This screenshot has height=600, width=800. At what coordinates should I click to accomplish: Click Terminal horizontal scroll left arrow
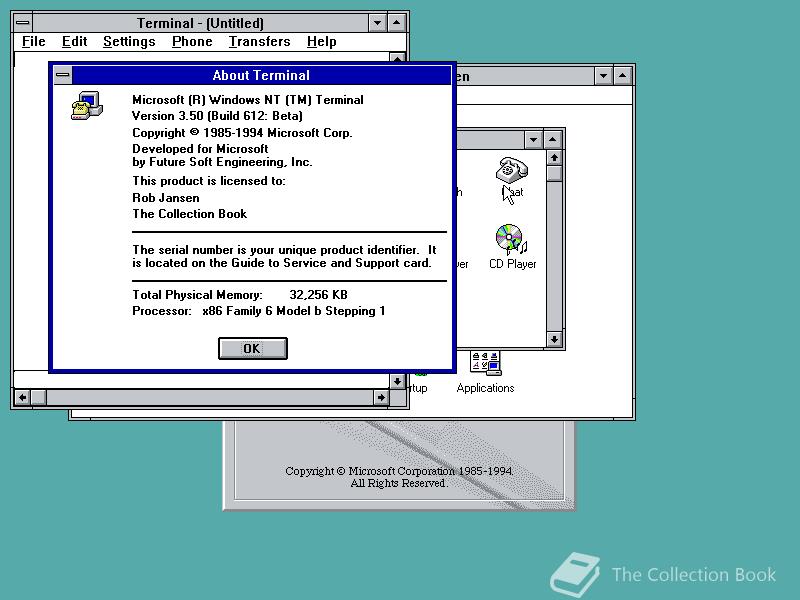click(22, 397)
